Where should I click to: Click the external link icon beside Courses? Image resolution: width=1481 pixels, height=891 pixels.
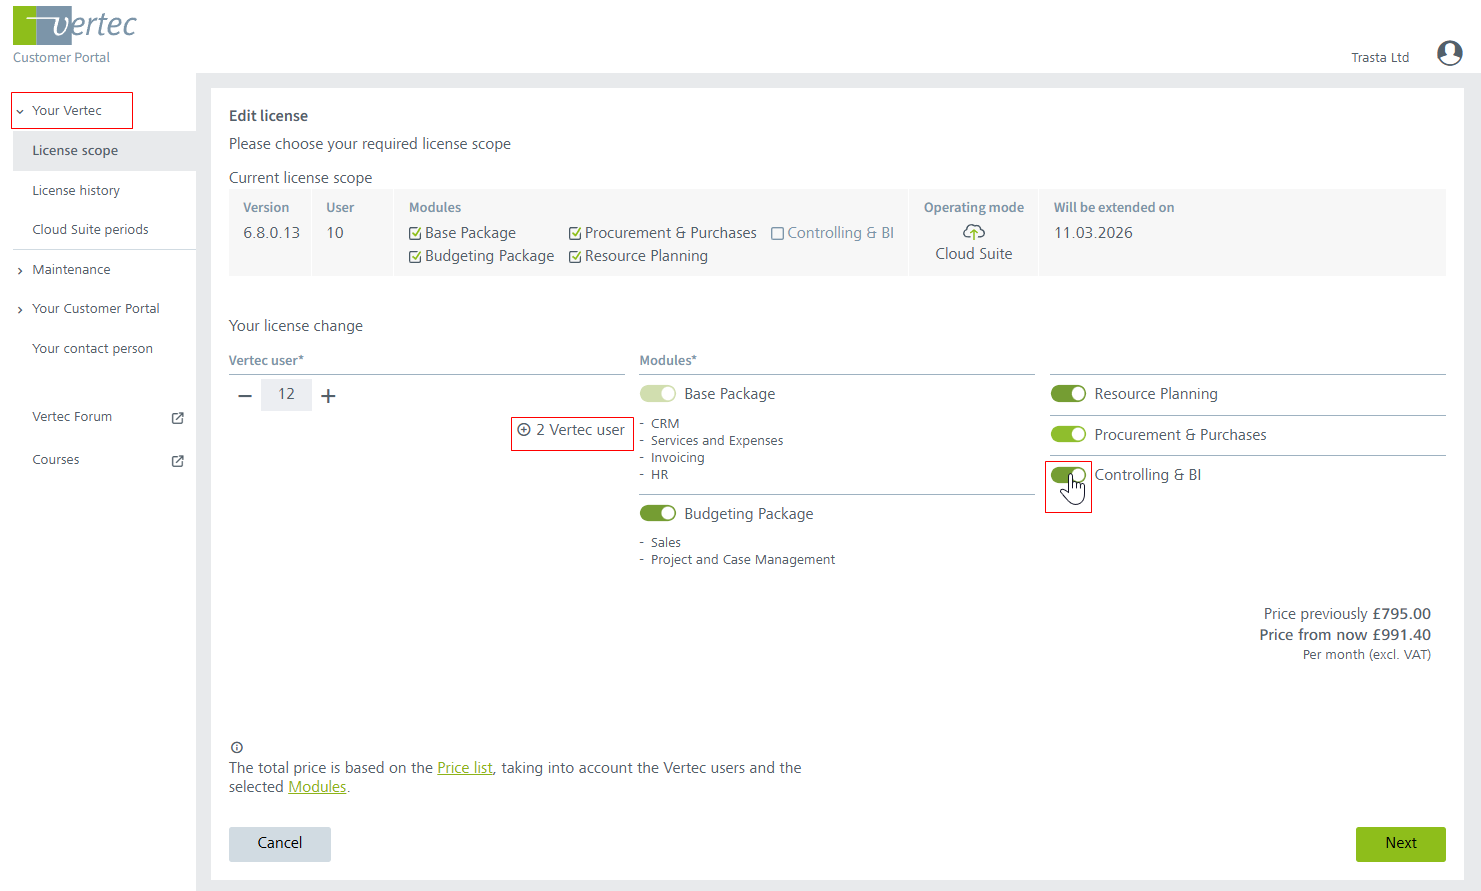[177, 461]
